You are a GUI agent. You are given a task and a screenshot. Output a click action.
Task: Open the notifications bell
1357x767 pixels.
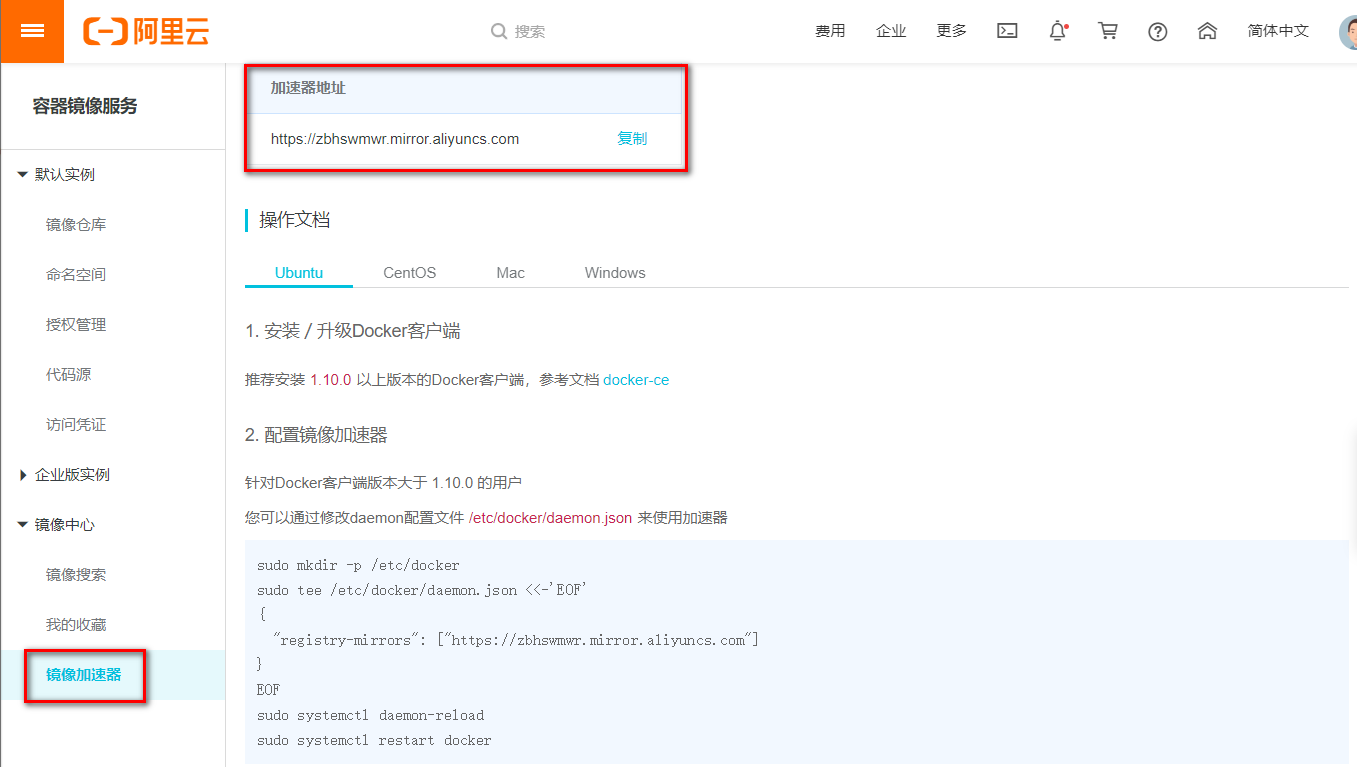(x=1058, y=31)
